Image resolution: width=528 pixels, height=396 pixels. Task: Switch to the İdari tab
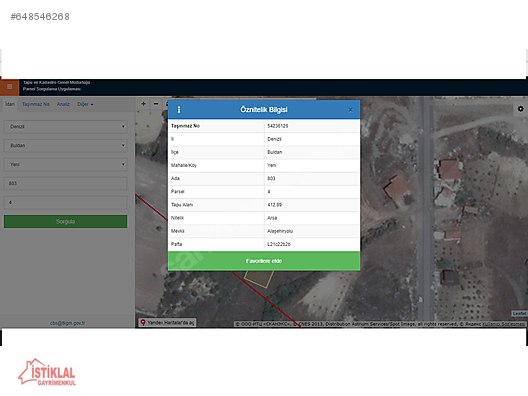[10, 104]
